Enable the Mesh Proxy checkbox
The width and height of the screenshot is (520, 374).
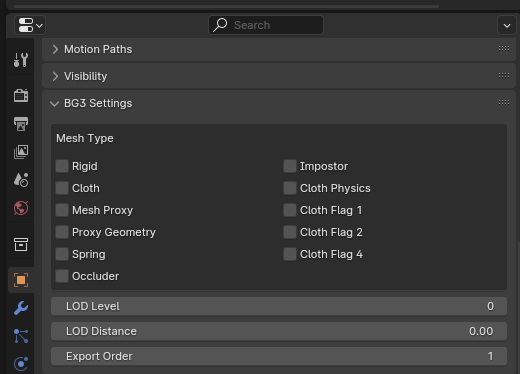(62, 210)
